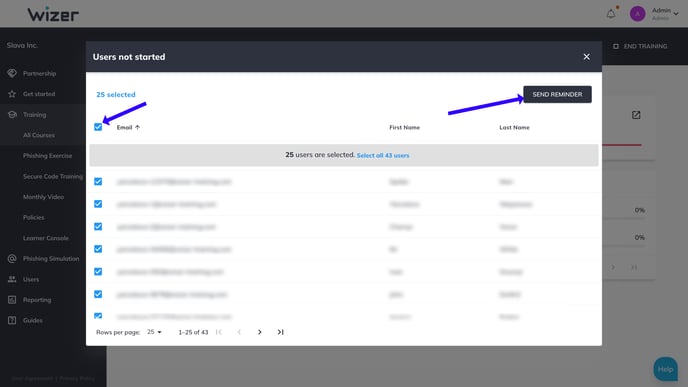The height and width of the screenshot is (387, 688).
Task: Click End Training button
Action: pos(640,46)
